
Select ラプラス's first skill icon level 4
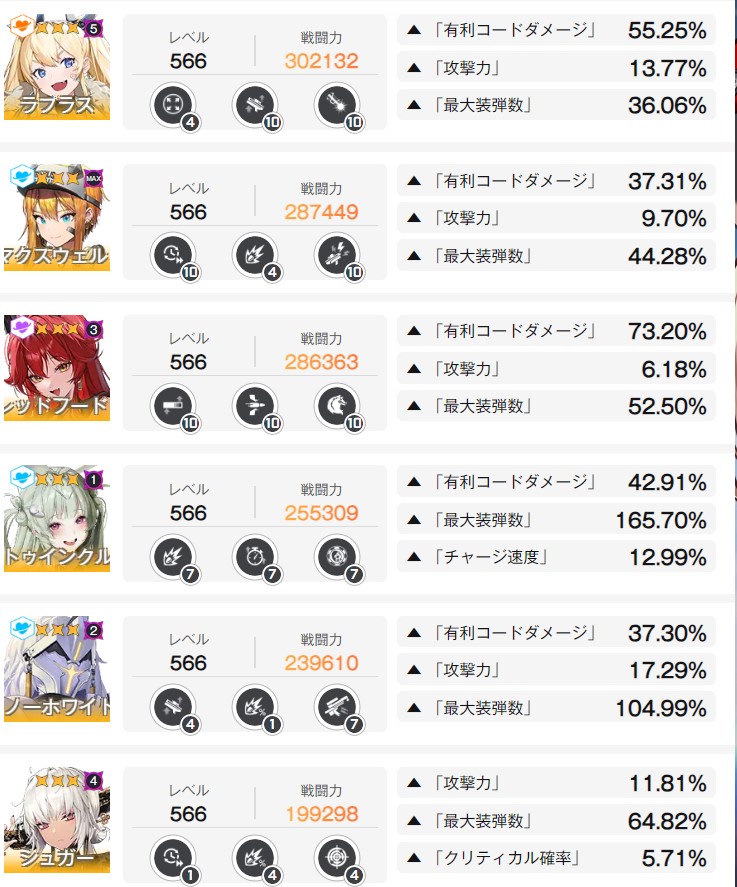[173, 105]
